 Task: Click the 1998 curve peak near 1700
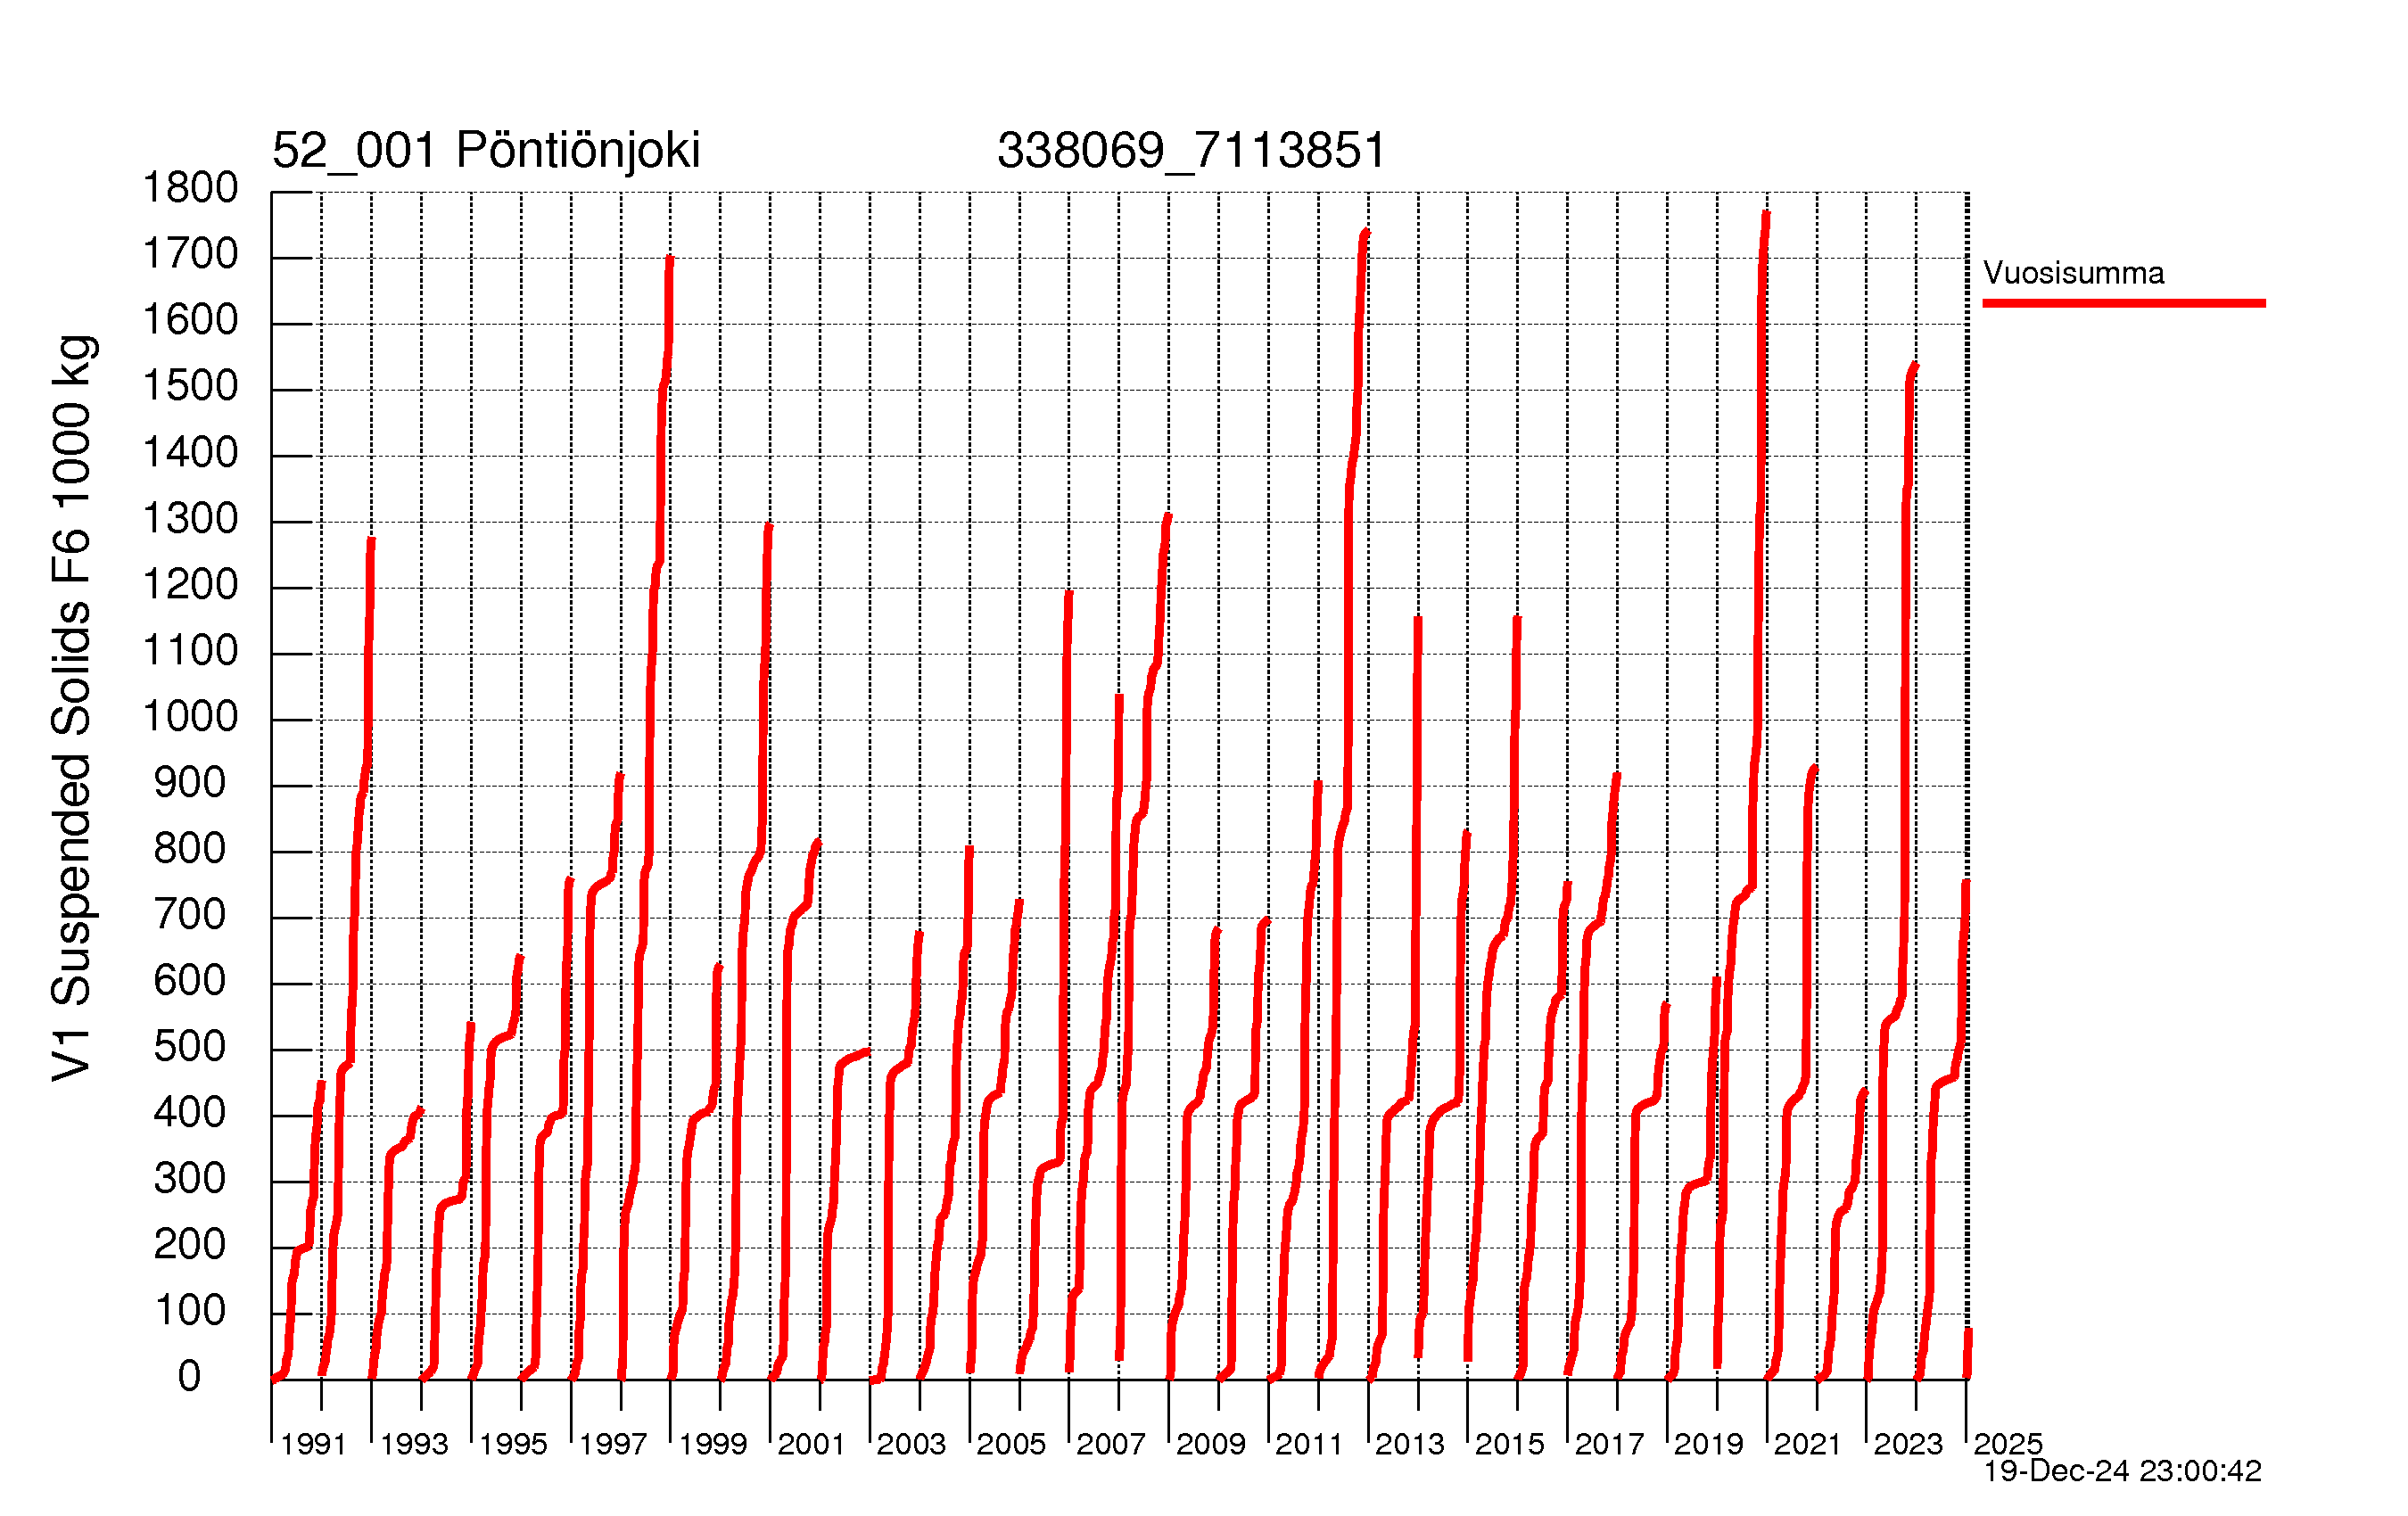(670, 258)
